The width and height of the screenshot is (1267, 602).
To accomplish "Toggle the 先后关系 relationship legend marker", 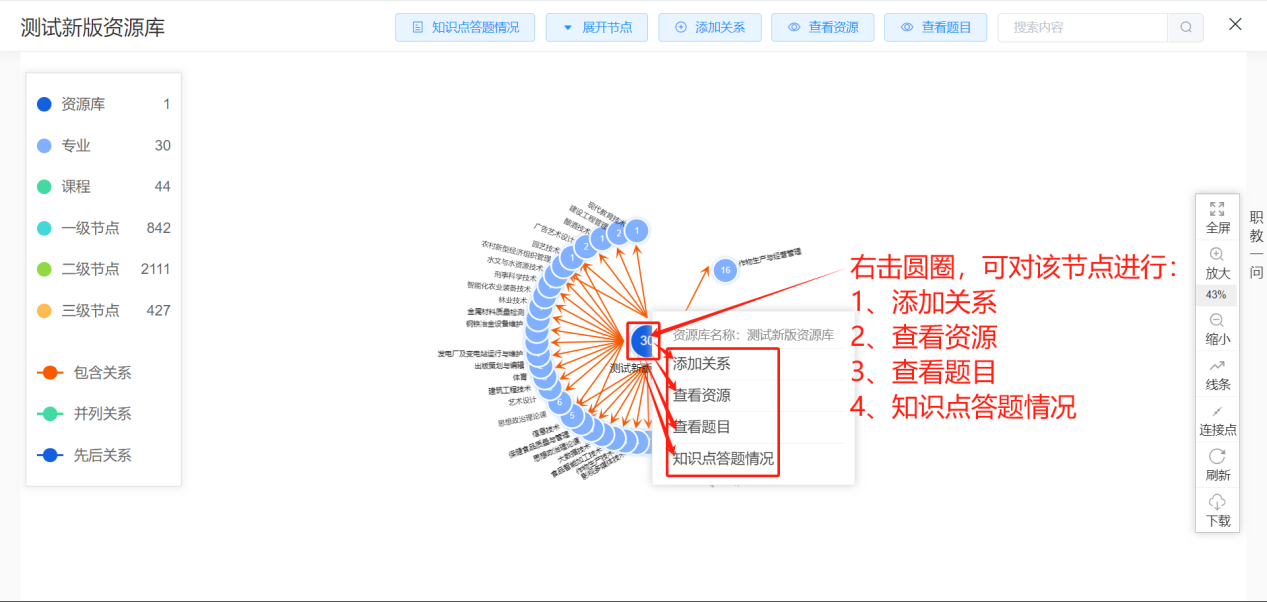I will coord(49,455).
